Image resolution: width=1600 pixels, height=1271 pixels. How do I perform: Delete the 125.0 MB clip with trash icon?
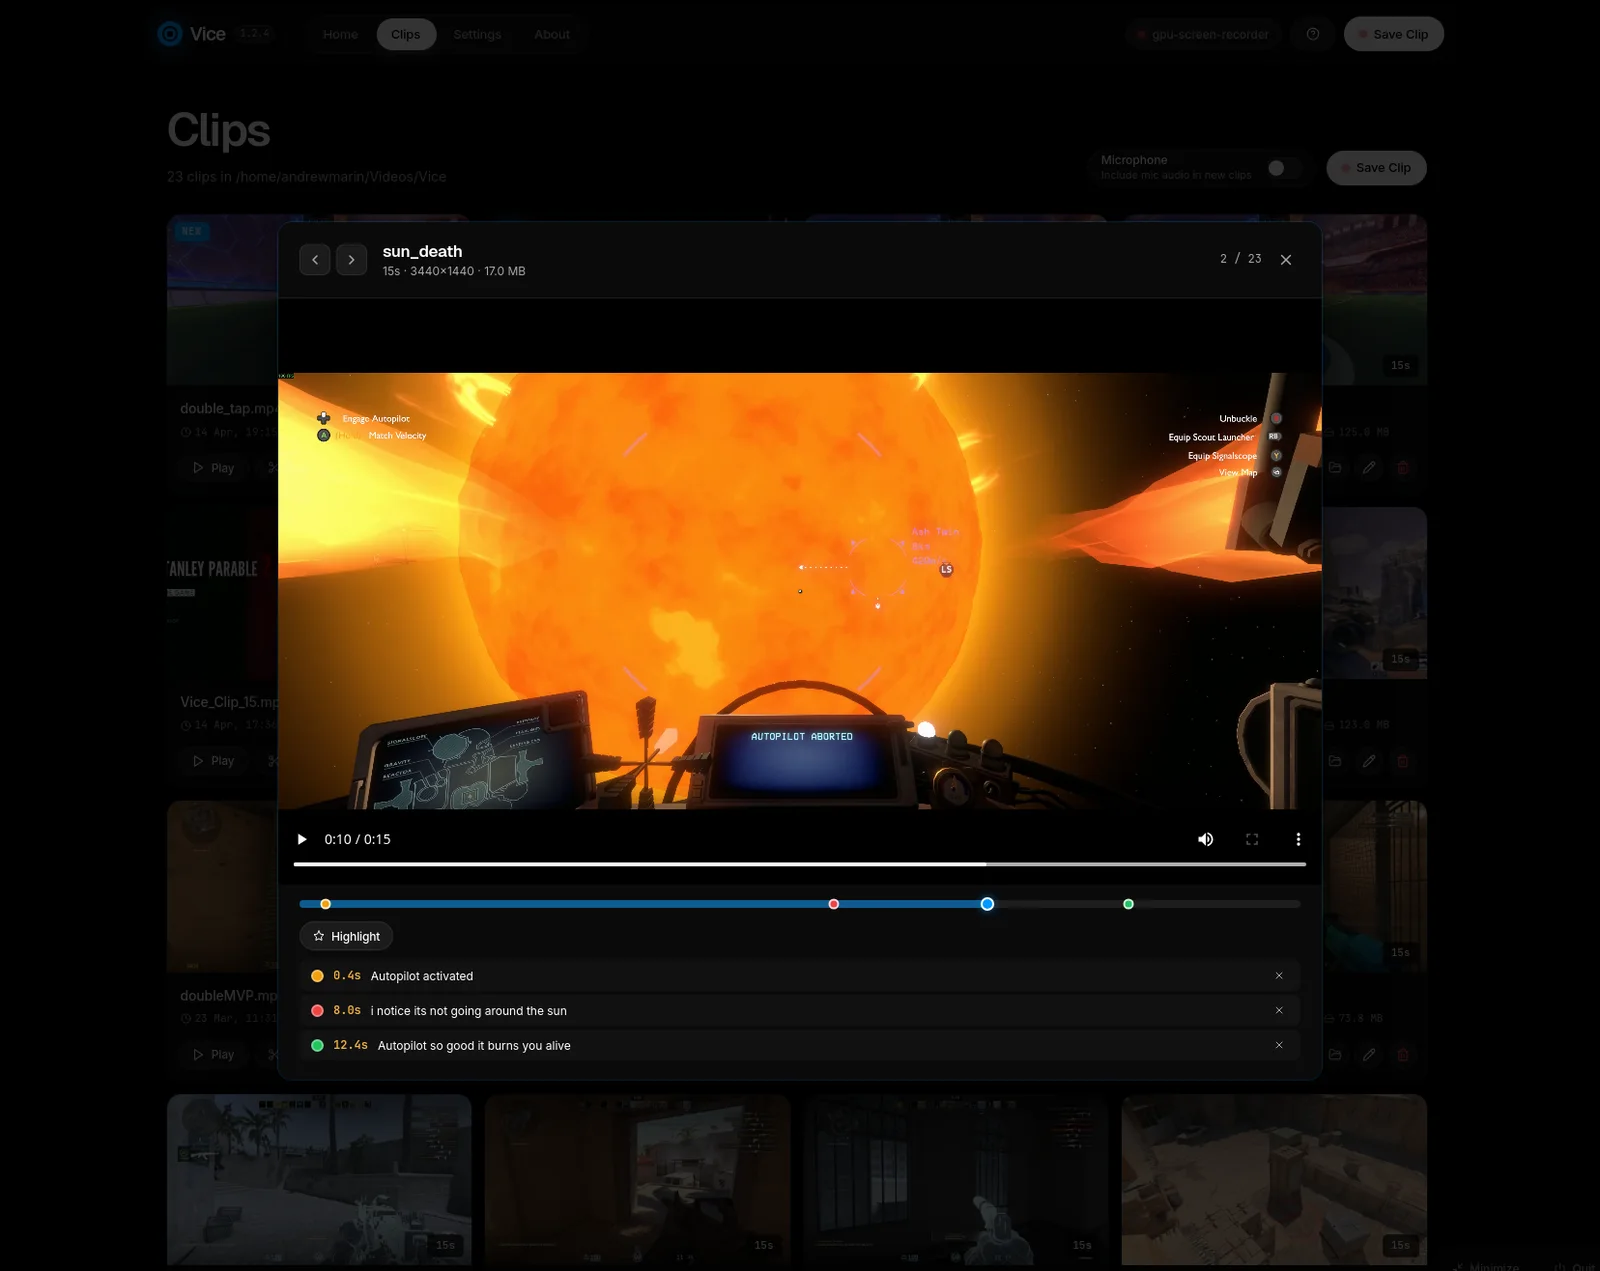tap(1403, 468)
